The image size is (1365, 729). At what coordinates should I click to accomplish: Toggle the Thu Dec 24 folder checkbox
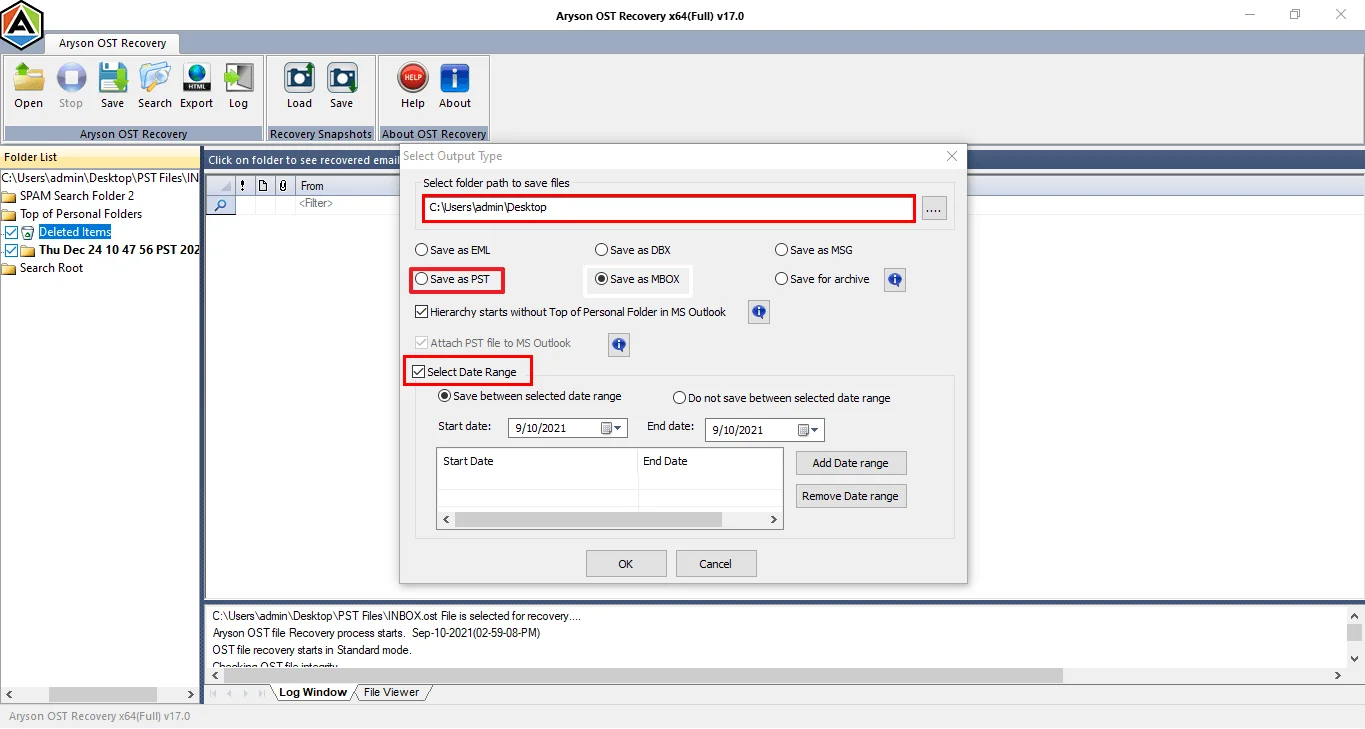[x=11, y=250]
